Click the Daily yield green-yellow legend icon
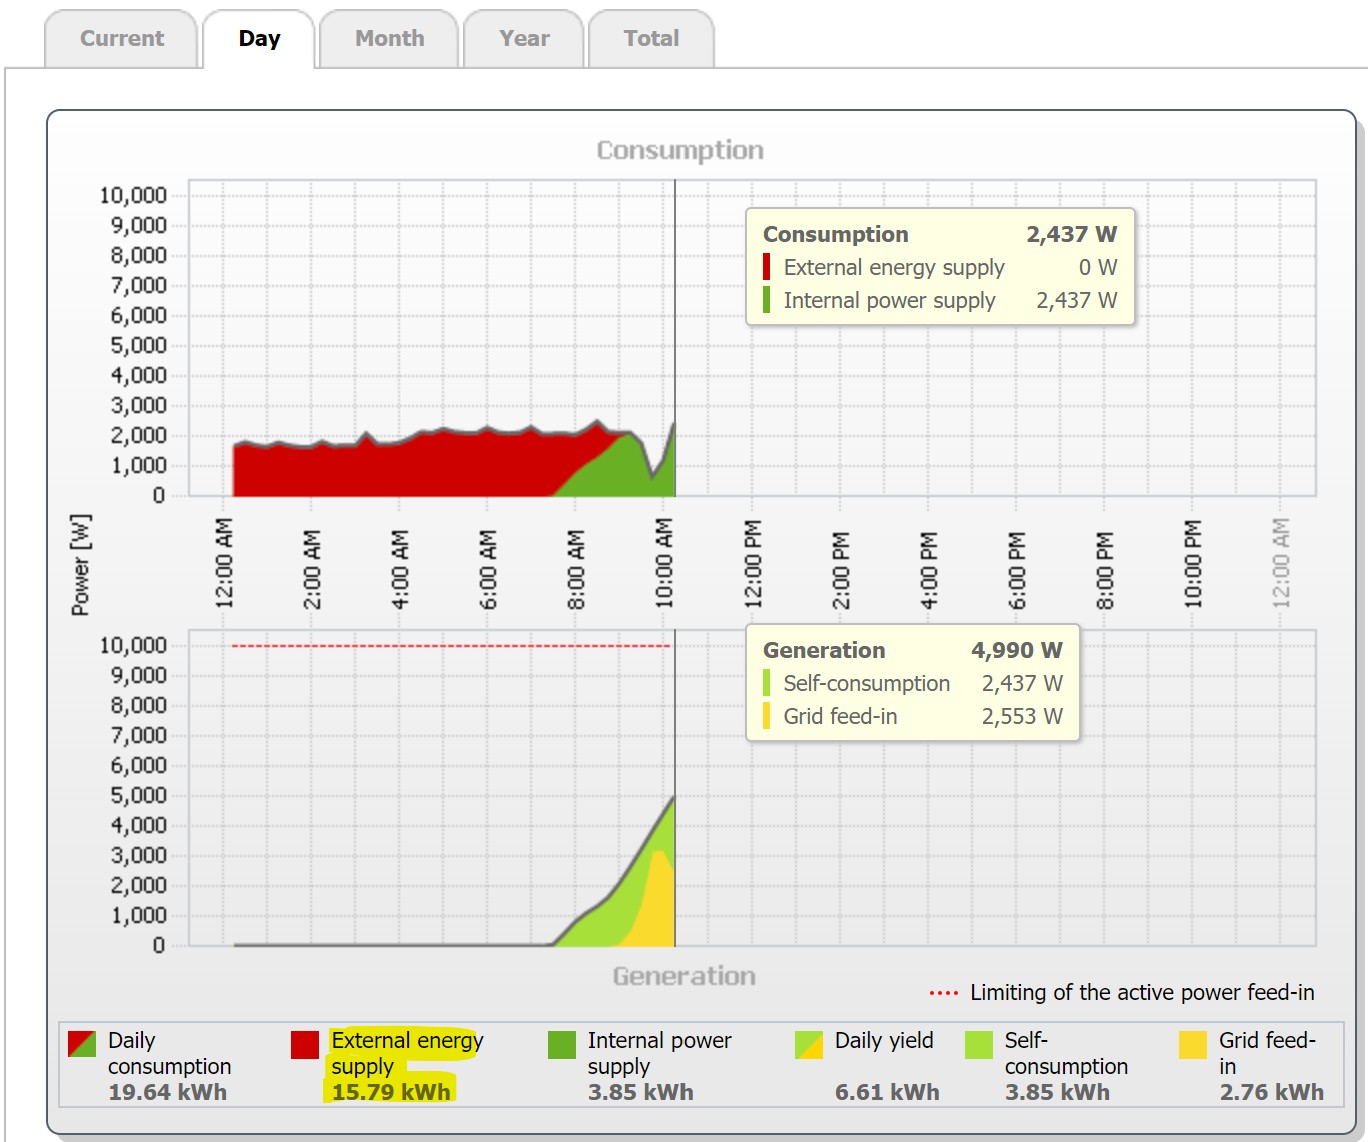 point(809,1045)
